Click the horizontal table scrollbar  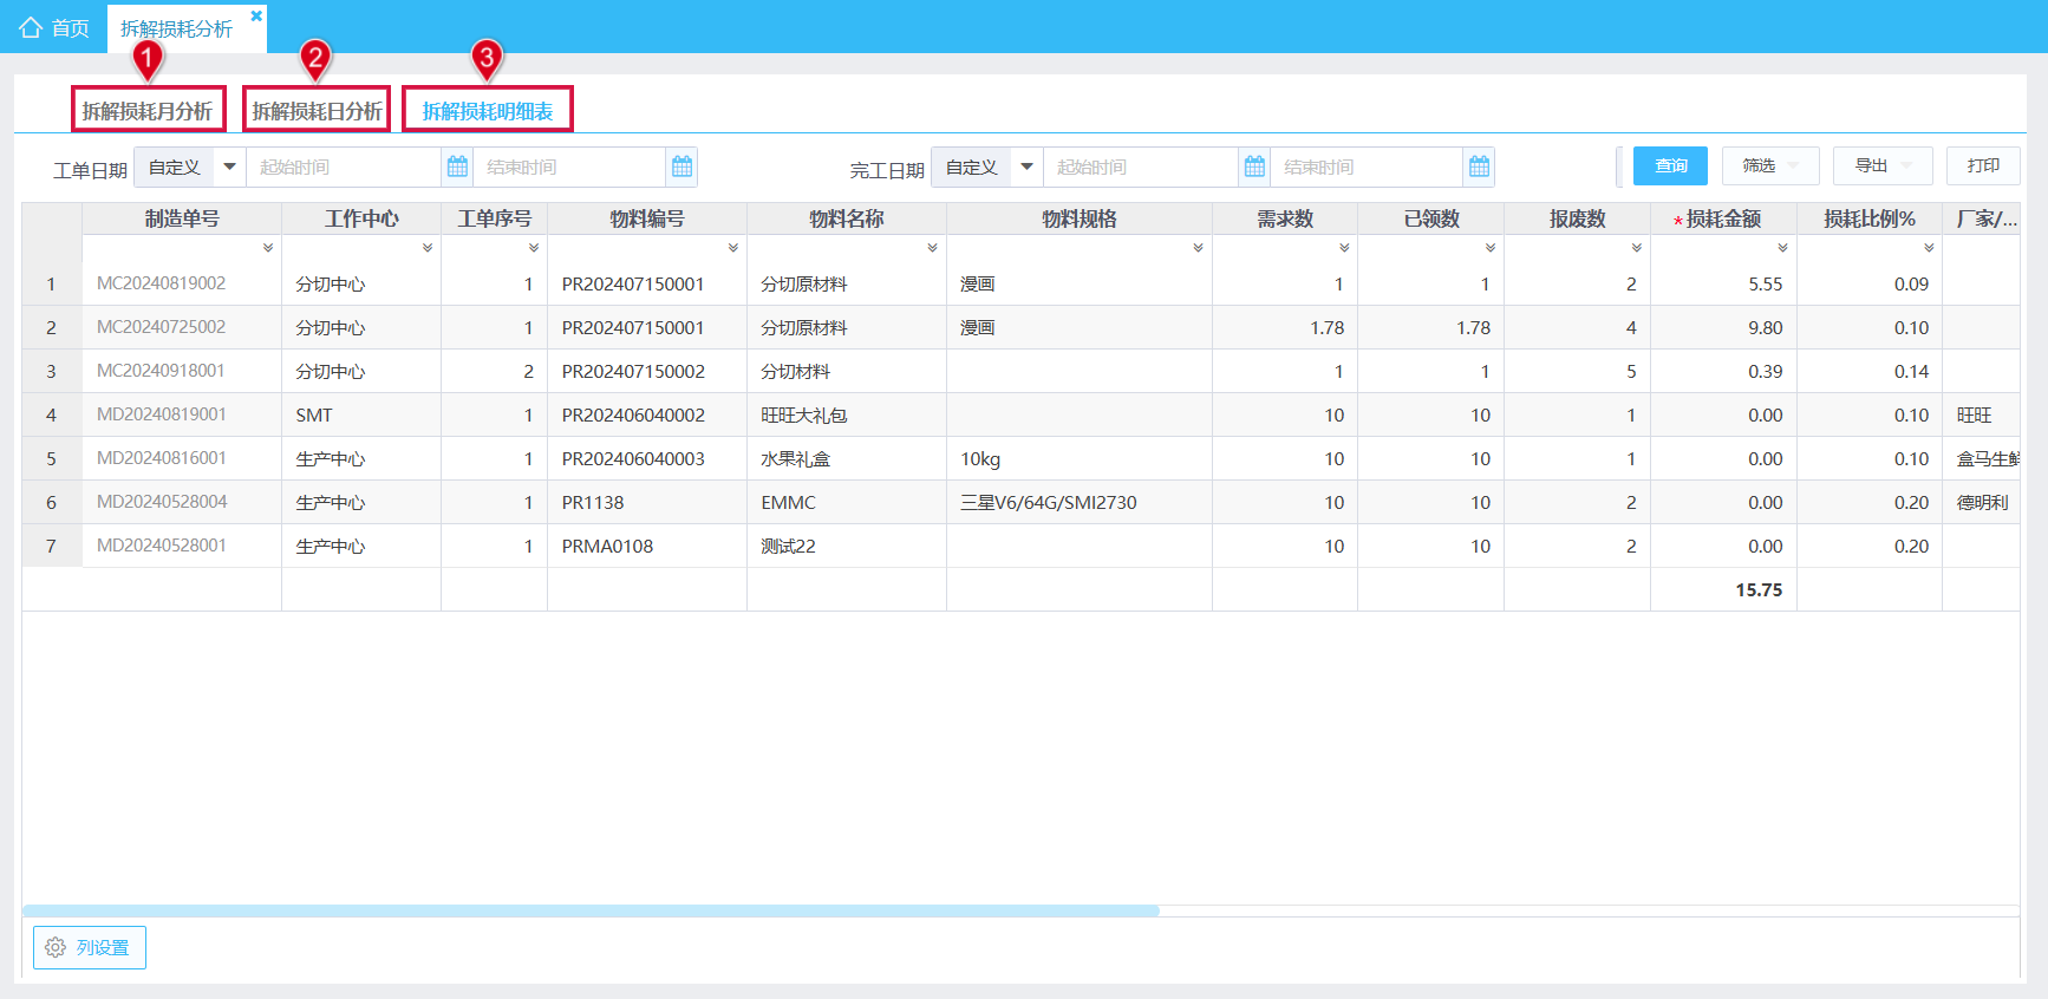click(590, 911)
